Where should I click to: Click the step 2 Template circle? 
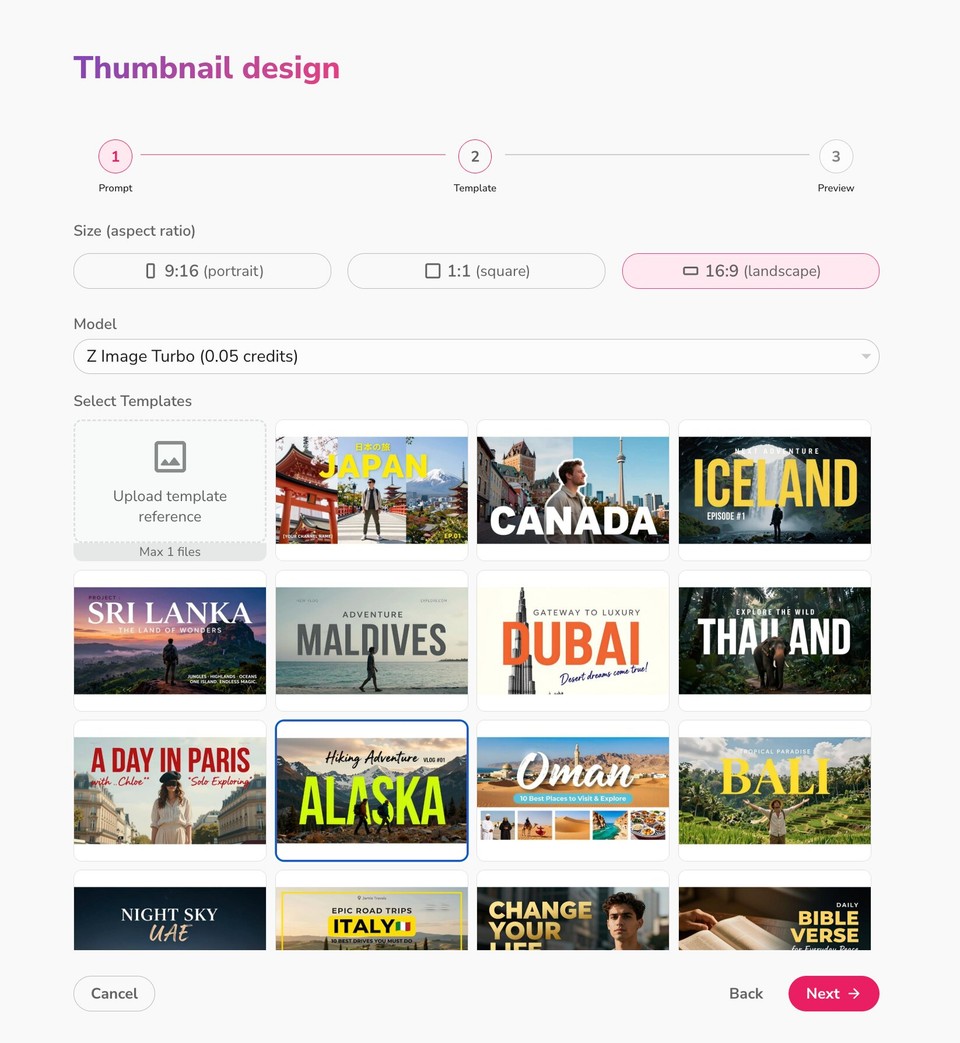[x=475, y=156]
